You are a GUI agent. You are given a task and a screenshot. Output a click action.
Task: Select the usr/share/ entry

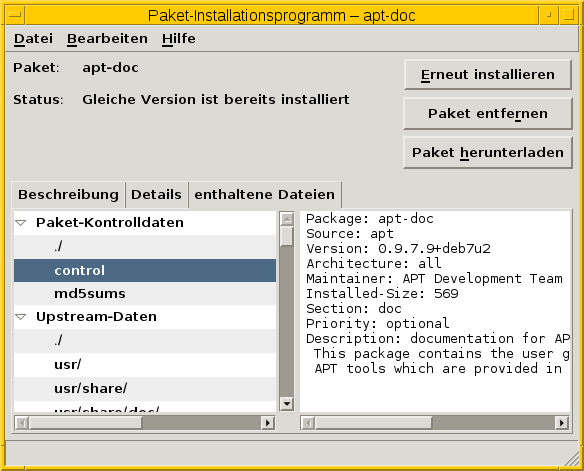pyautogui.click(x=145, y=389)
